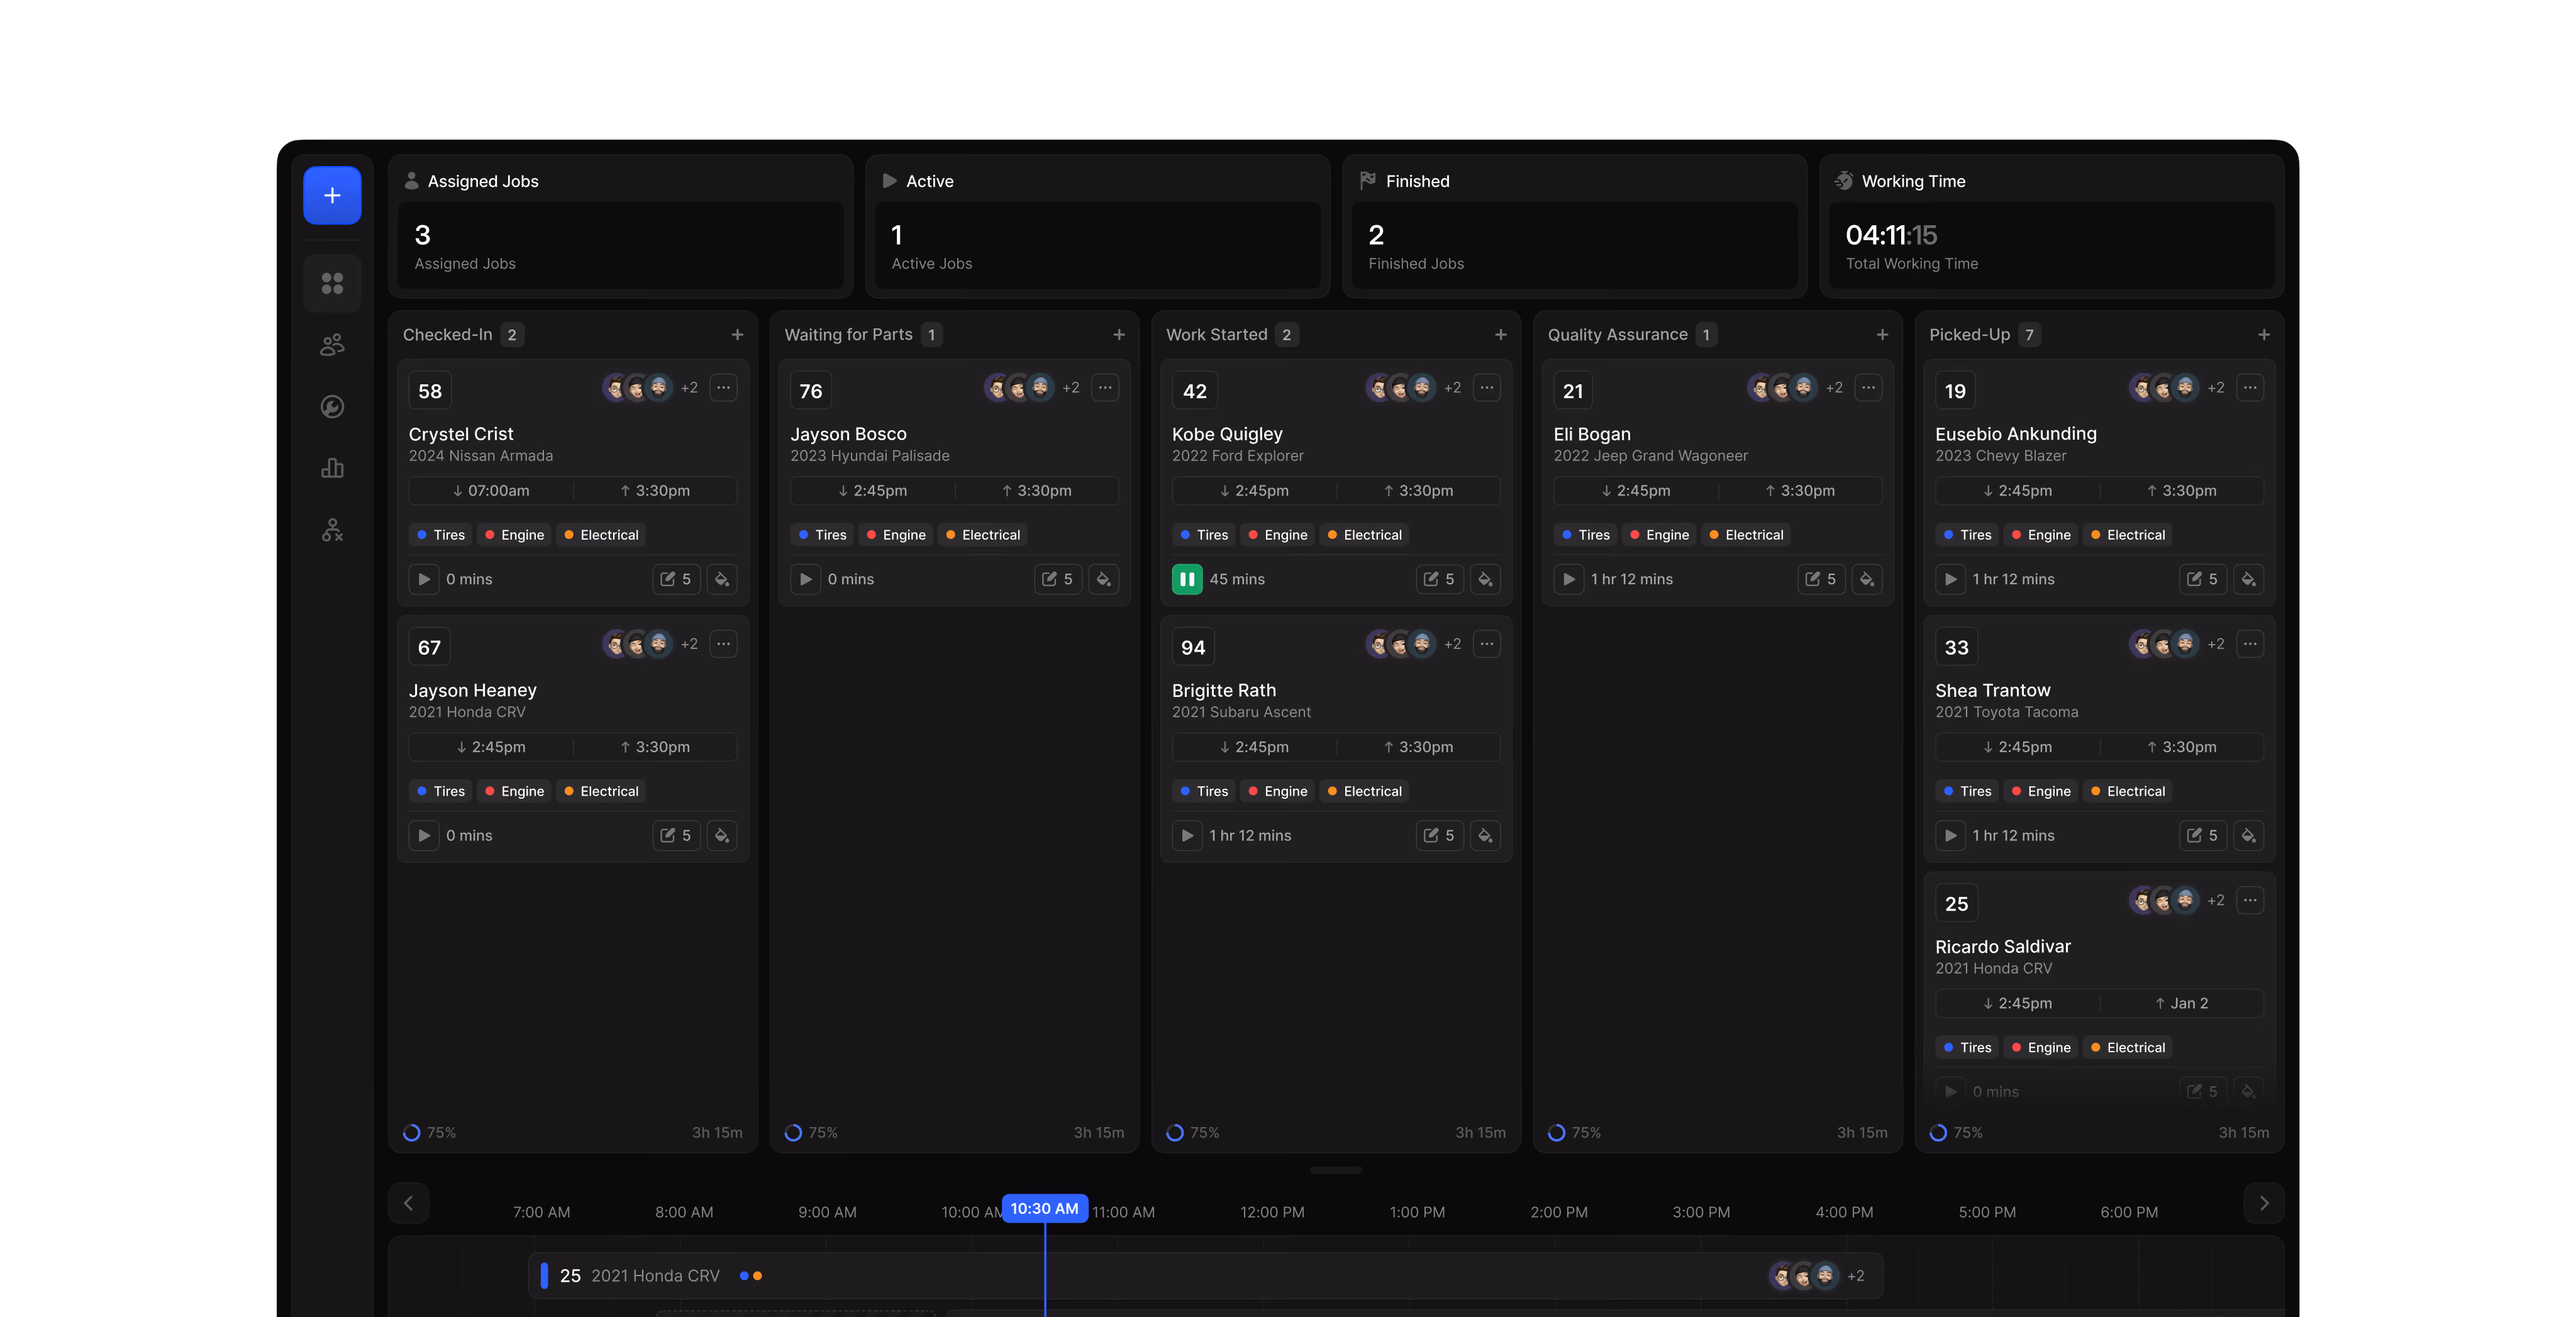The width and height of the screenshot is (2576, 1317).
Task: Open more options on Jayson Bosco card
Action: click(1105, 388)
